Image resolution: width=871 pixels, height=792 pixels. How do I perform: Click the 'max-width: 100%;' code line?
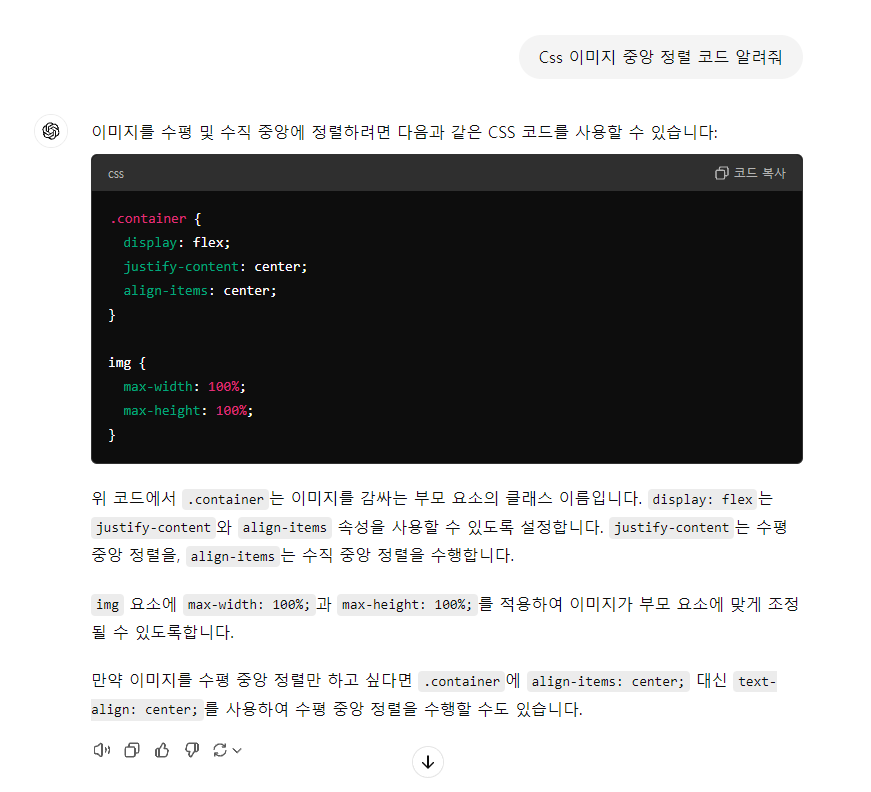(x=184, y=387)
